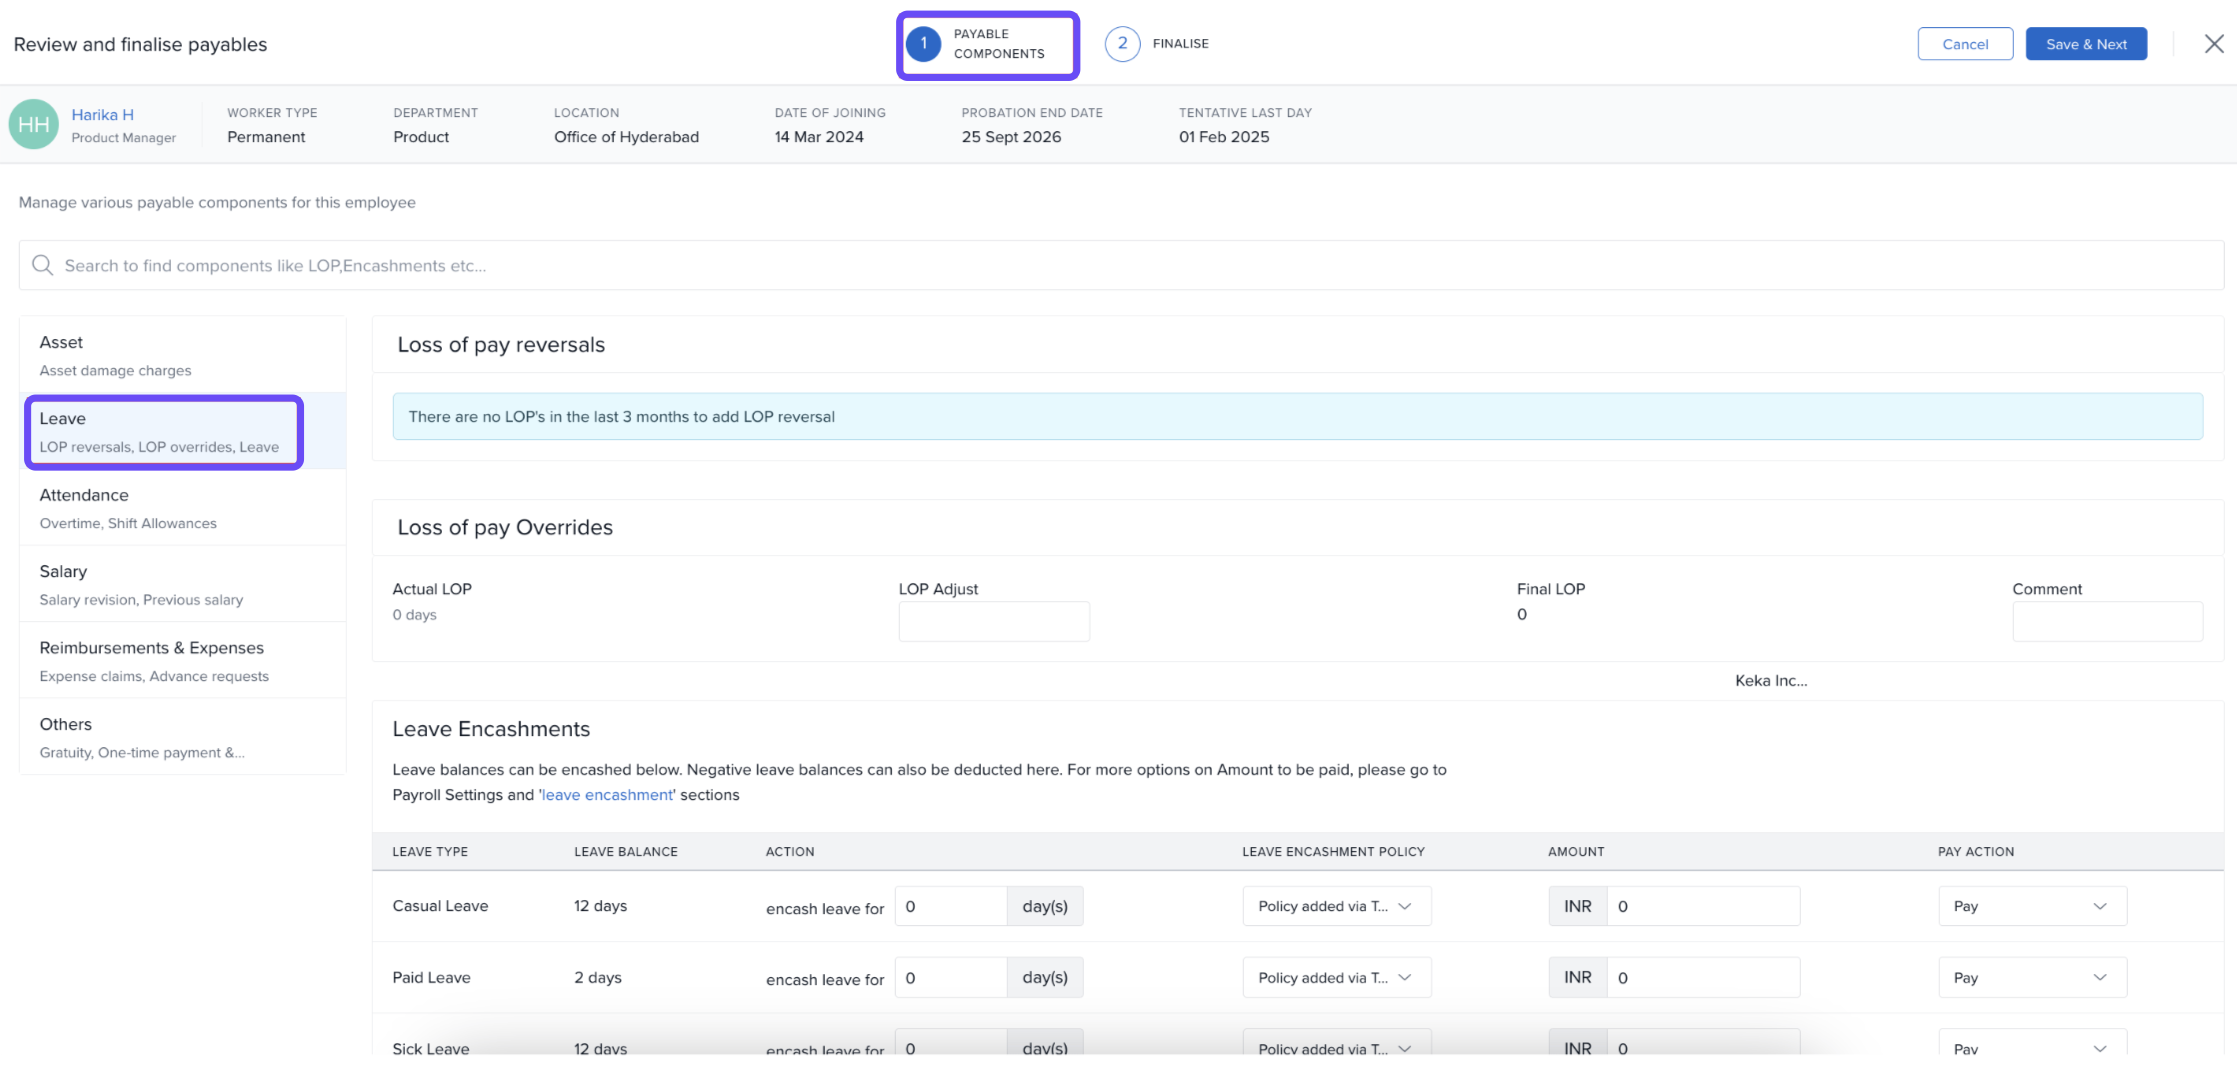Close the review payables dialog

click(2214, 44)
